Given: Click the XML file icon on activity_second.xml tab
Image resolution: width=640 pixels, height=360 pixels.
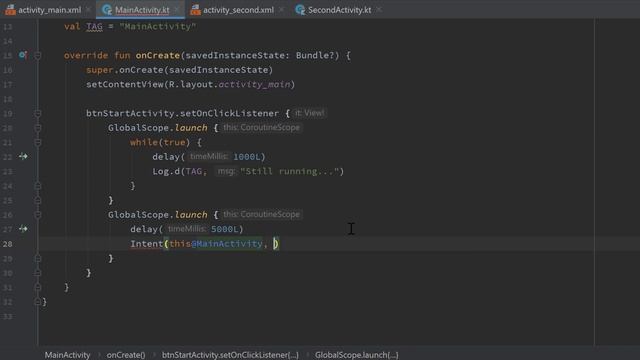Looking at the screenshot, I should click(x=196, y=10).
